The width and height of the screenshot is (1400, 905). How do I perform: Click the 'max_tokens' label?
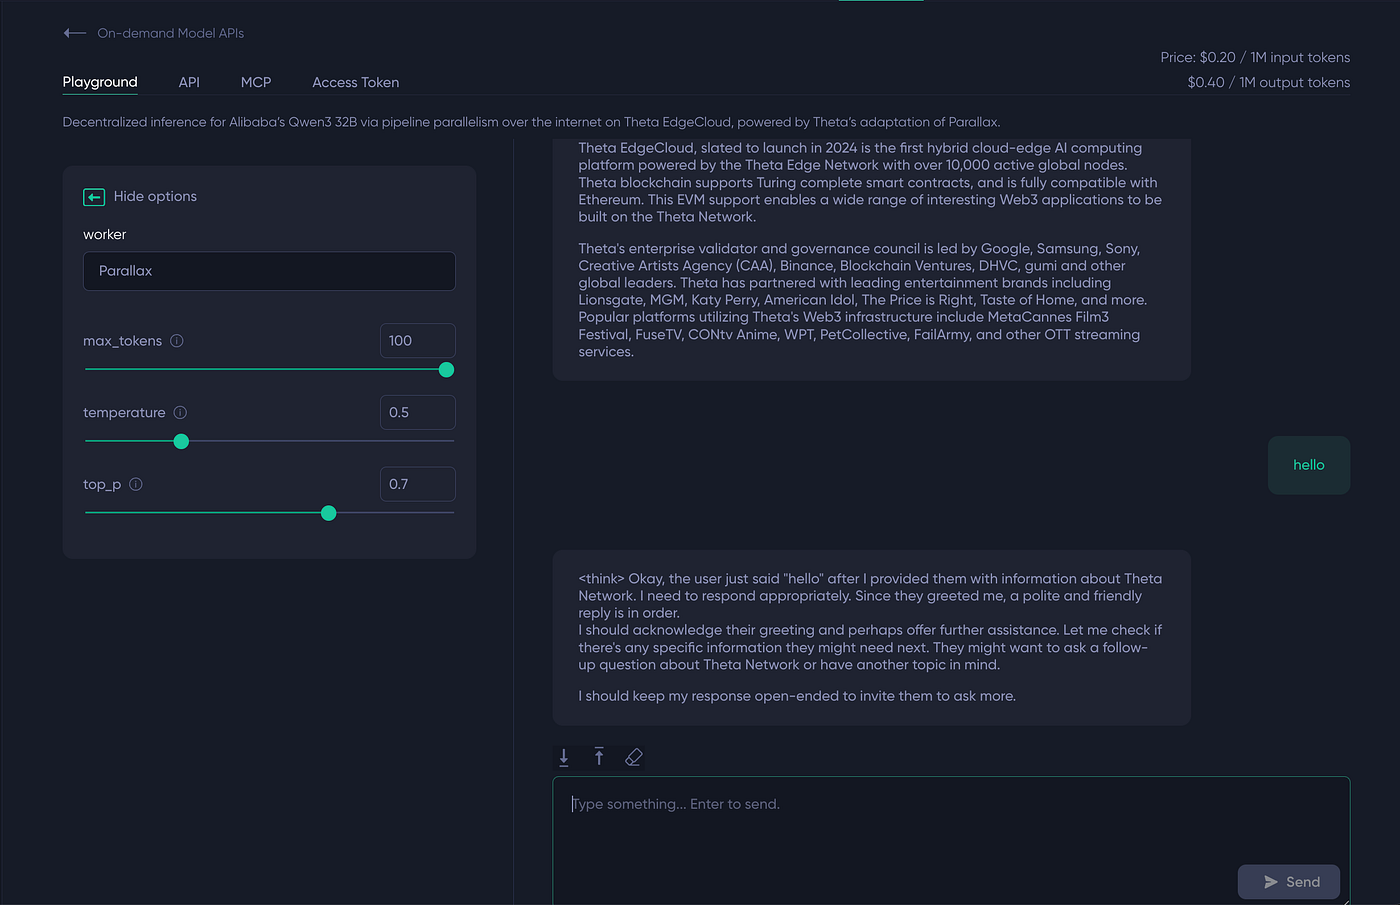tap(122, 341)
